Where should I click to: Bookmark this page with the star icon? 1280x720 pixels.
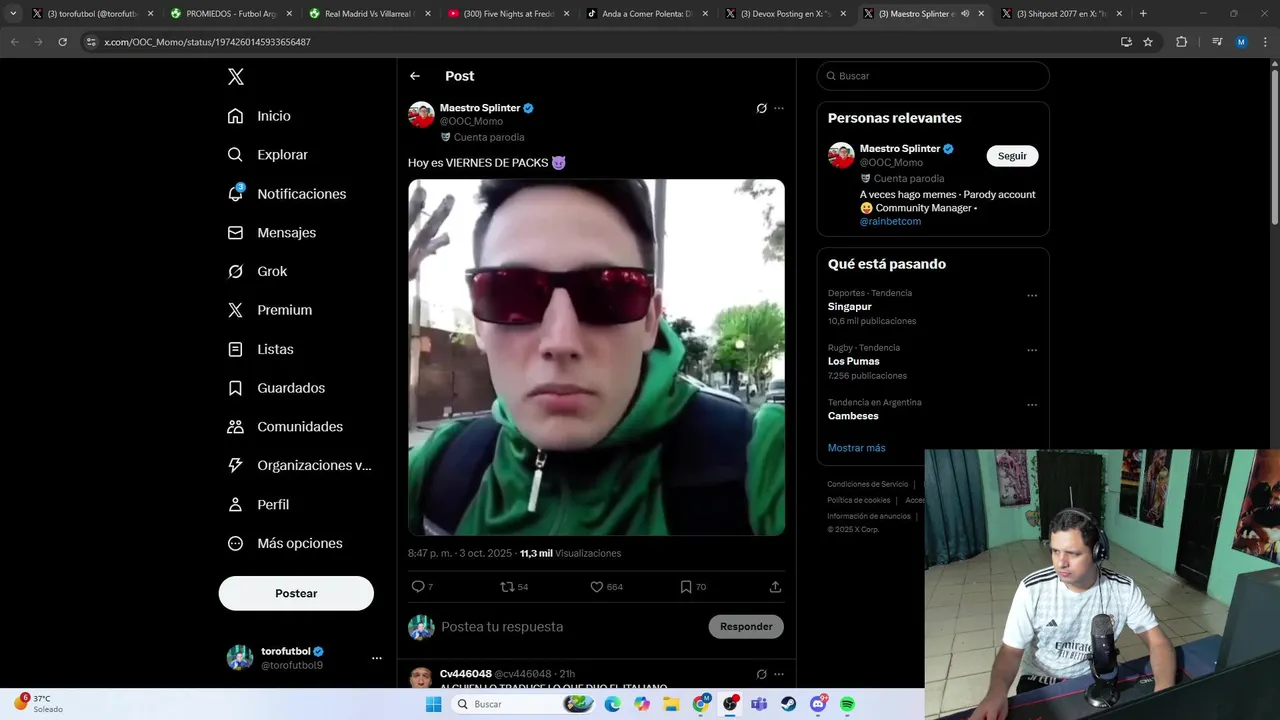pos(1148,42)
